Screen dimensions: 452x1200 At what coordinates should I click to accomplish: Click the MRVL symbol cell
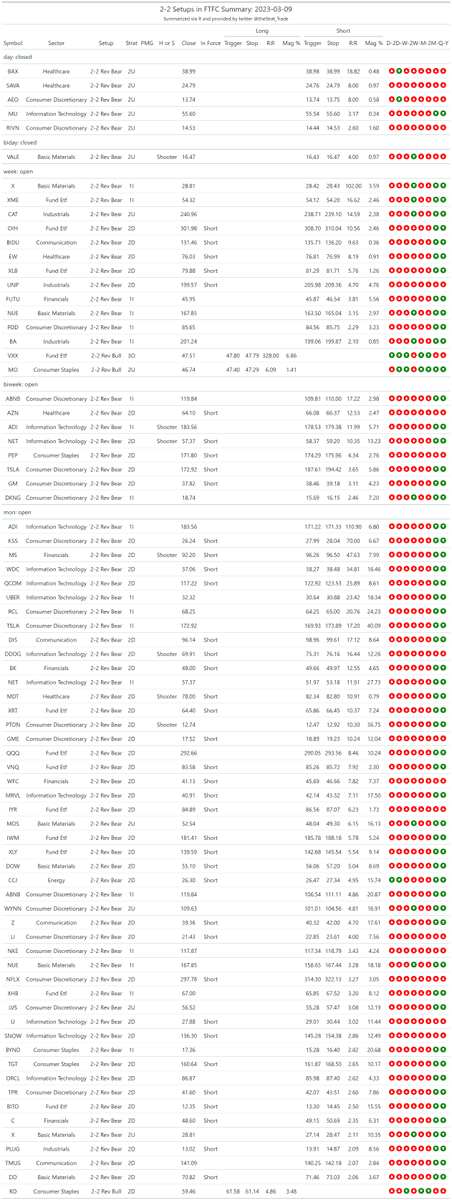click(x=13, y=794)
